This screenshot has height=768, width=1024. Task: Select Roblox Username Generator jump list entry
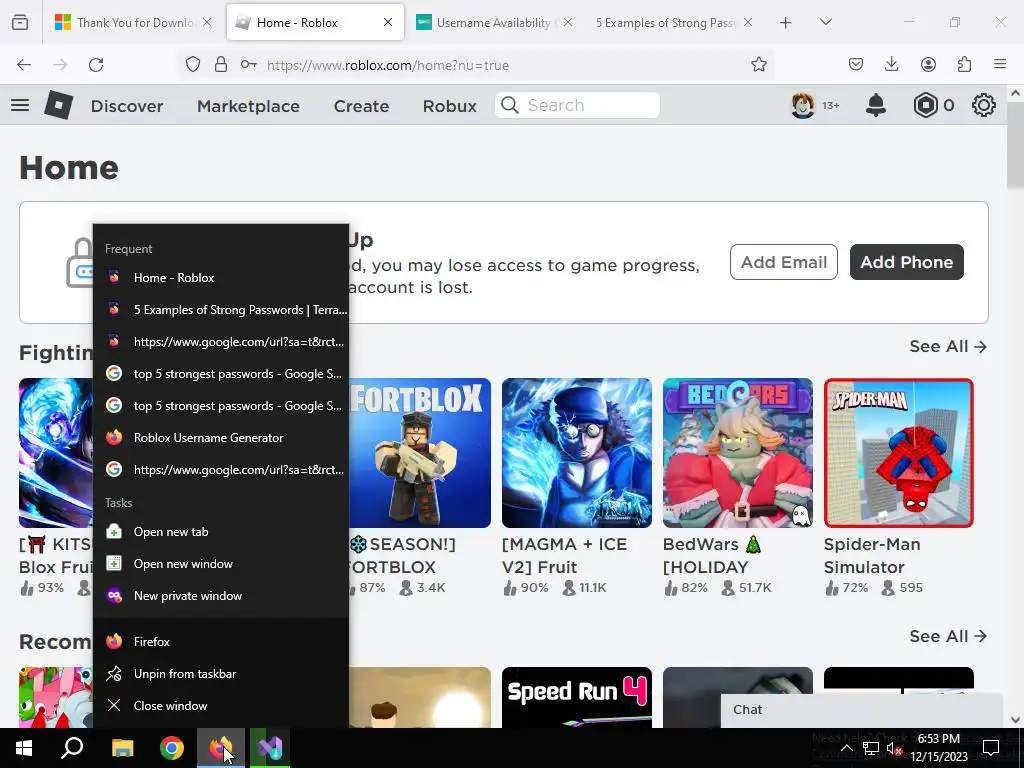pos(221,438)
